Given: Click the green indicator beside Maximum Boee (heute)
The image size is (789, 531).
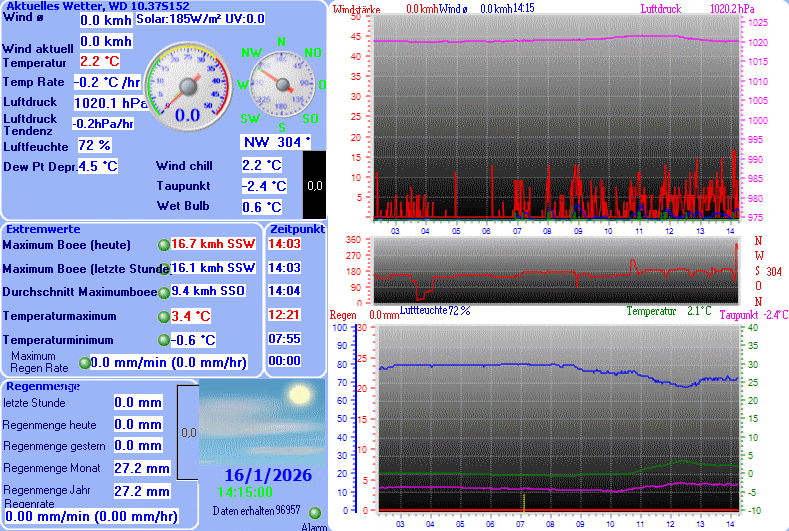Looking at the screenshot, I should pyautogui.click(x=164, y=245).
